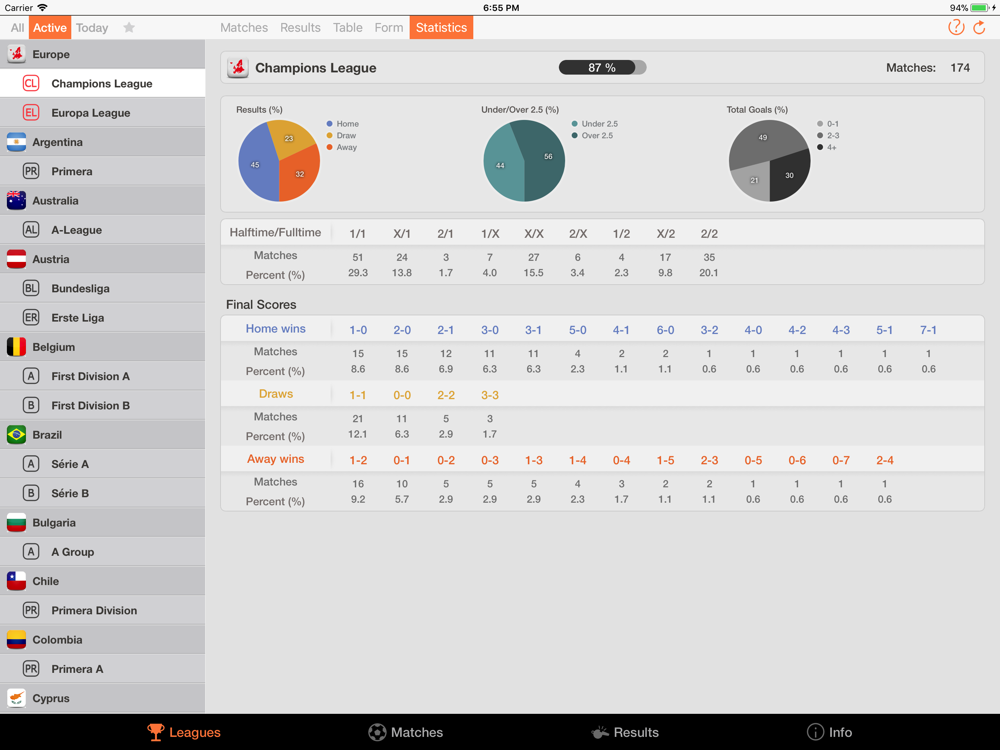Screen dimensions: 1000x750
Task: Tap the Results (%) pie chart
Action: 279,161
